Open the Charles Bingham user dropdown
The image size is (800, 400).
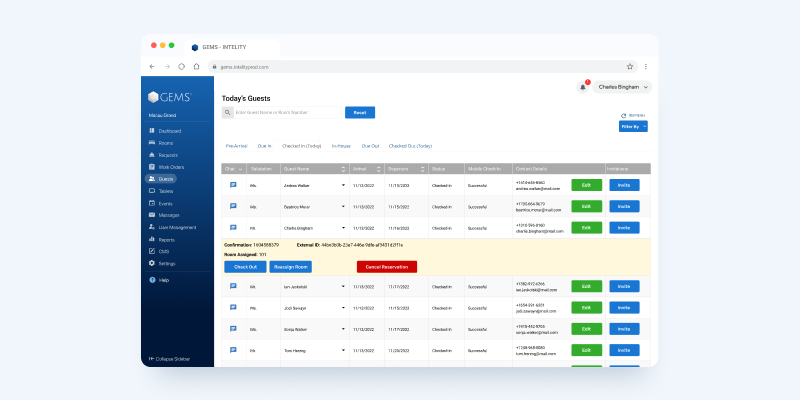(622, 87)
